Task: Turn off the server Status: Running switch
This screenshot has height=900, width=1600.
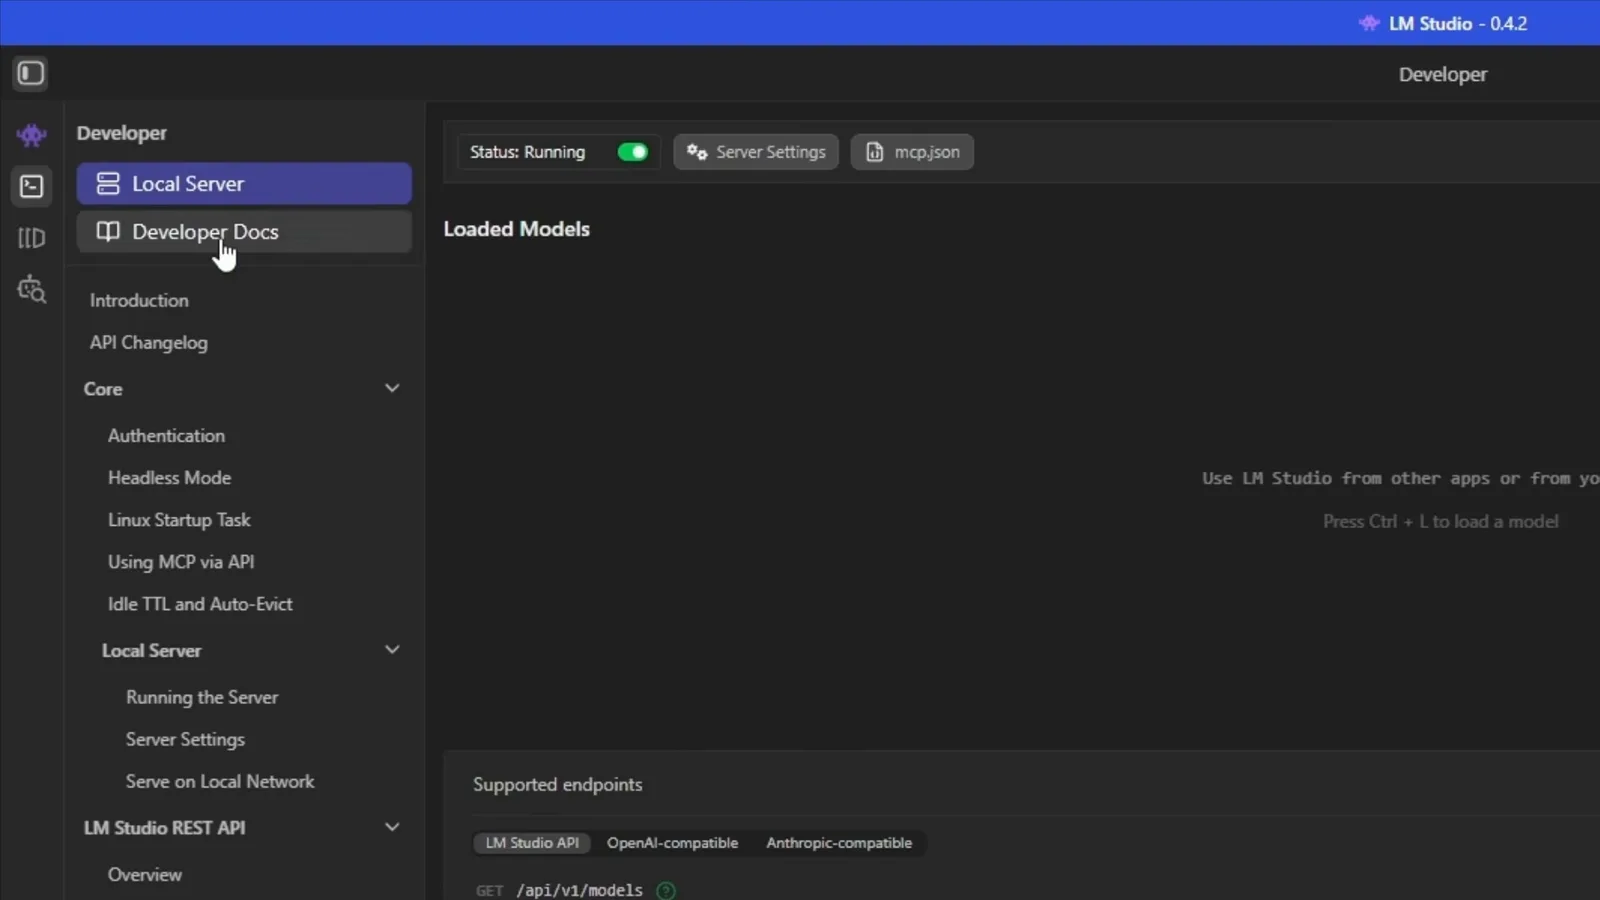Action: [x=632, y=152]
